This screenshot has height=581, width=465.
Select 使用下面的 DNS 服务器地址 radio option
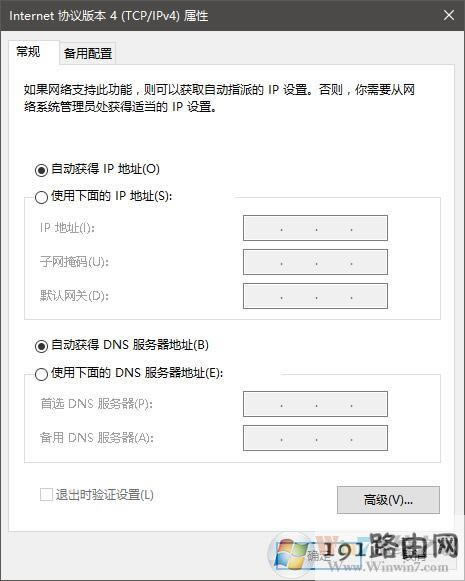click(x=41, y=374)
